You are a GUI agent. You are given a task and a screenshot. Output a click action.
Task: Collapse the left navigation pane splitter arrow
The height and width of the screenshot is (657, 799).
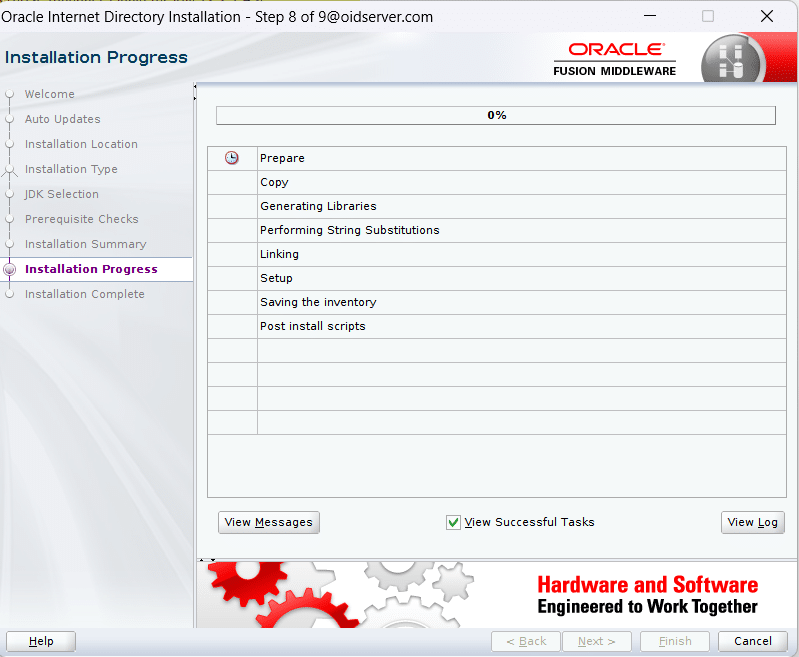[195, 88]
